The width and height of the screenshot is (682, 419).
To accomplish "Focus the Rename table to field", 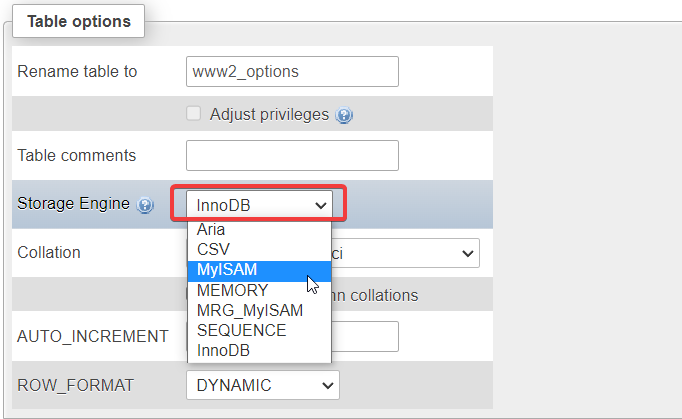I will coord(292,71).
